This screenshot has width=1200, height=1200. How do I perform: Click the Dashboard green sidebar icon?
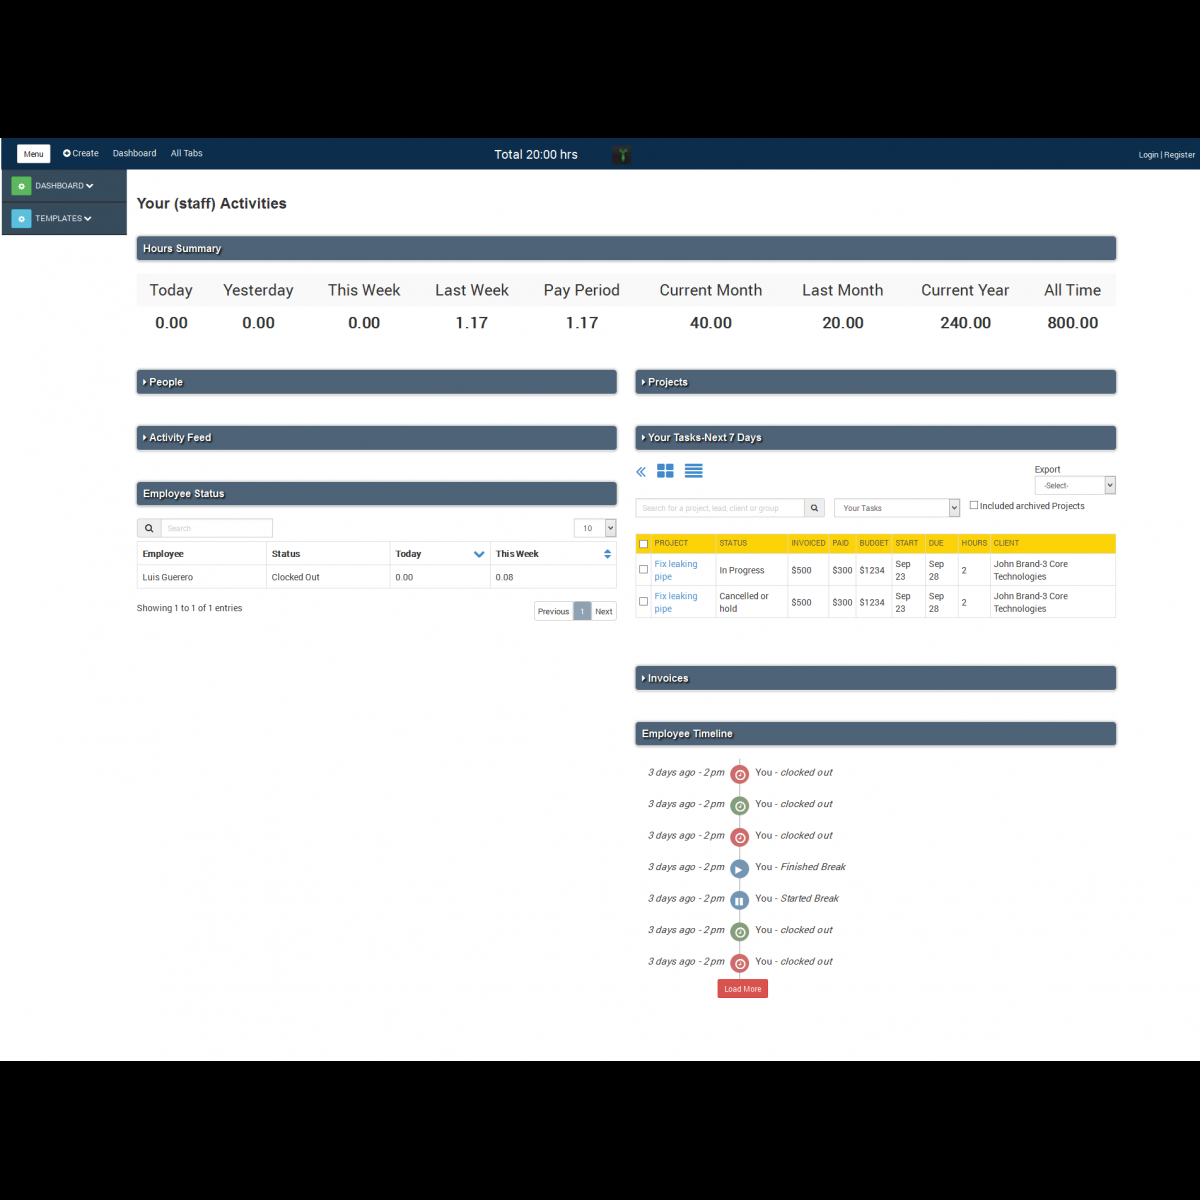click(x=21, y=186)
